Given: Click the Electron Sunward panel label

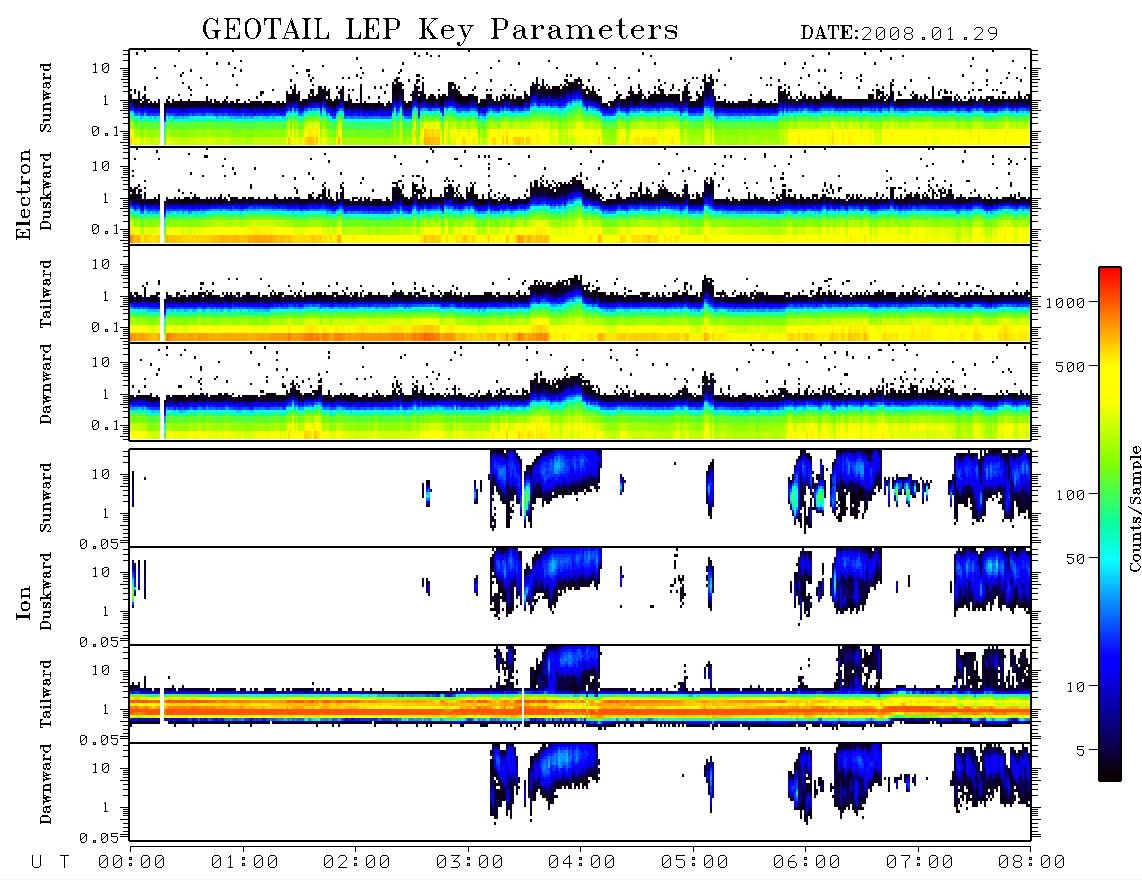Looking at the screenshot, I should tap(46, 98).
